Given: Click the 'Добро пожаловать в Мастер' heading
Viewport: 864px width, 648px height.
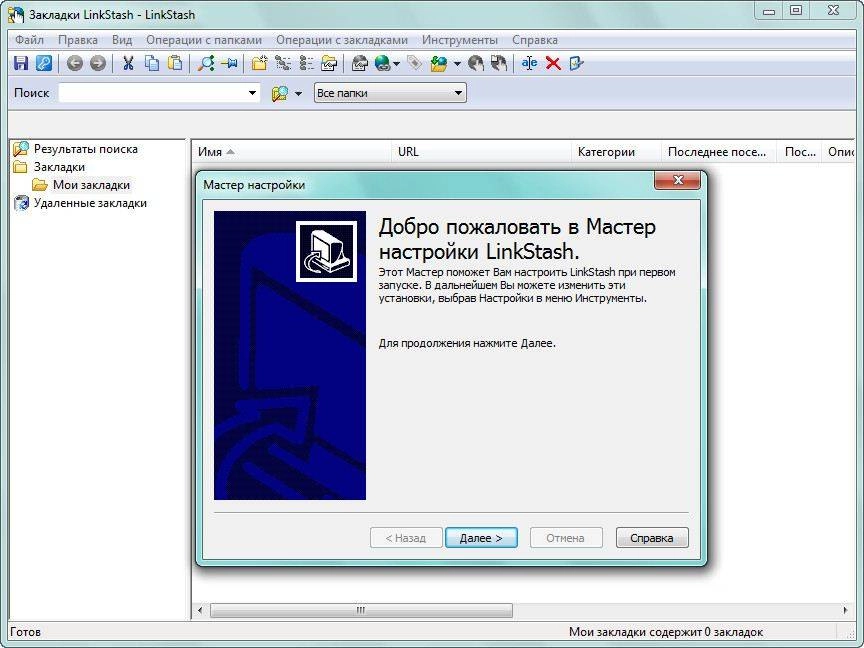Looking at the screenshot, I should [517, 227].
